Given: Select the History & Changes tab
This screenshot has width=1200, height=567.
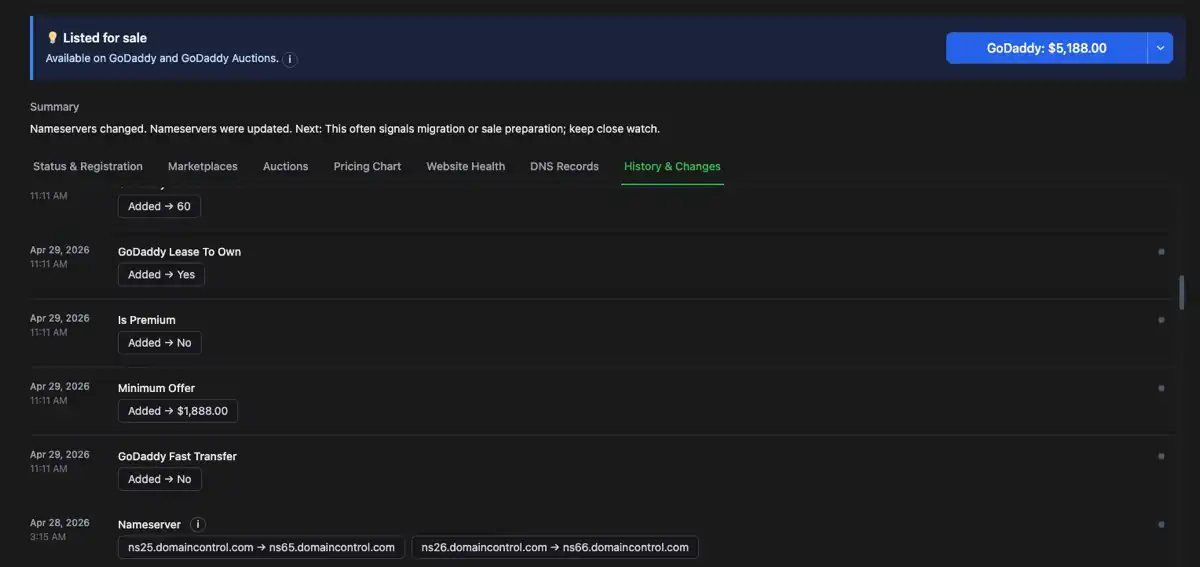Looking at the screenshot, I should point(672,166).
